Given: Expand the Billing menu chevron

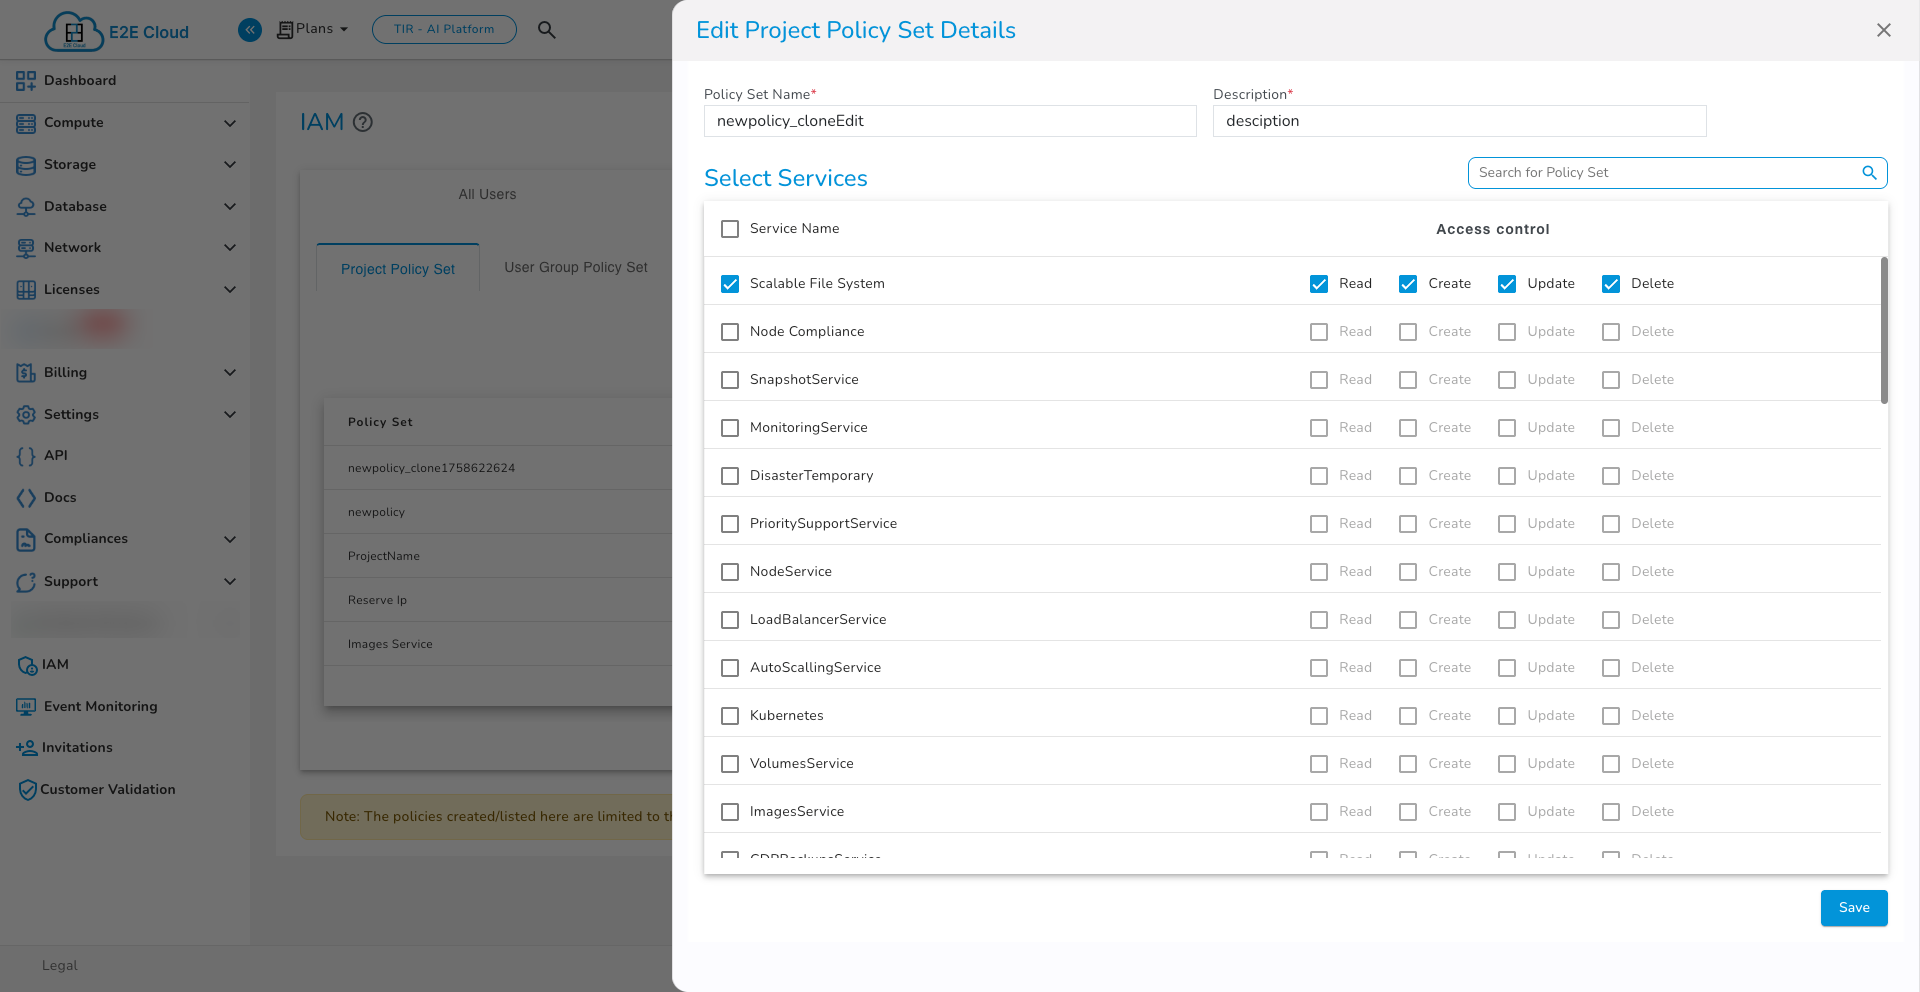Looking at the screenshot, I should (x=229, y=373).
